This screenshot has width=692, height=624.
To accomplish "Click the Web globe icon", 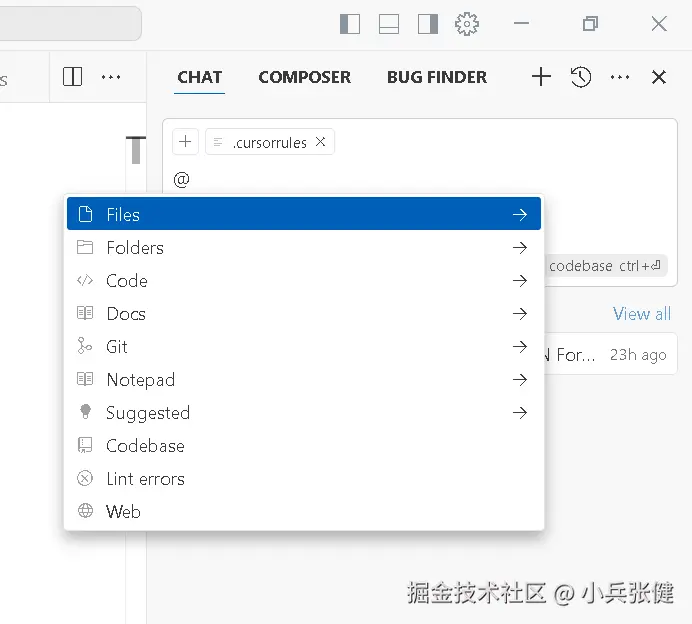I will (85, 511).
